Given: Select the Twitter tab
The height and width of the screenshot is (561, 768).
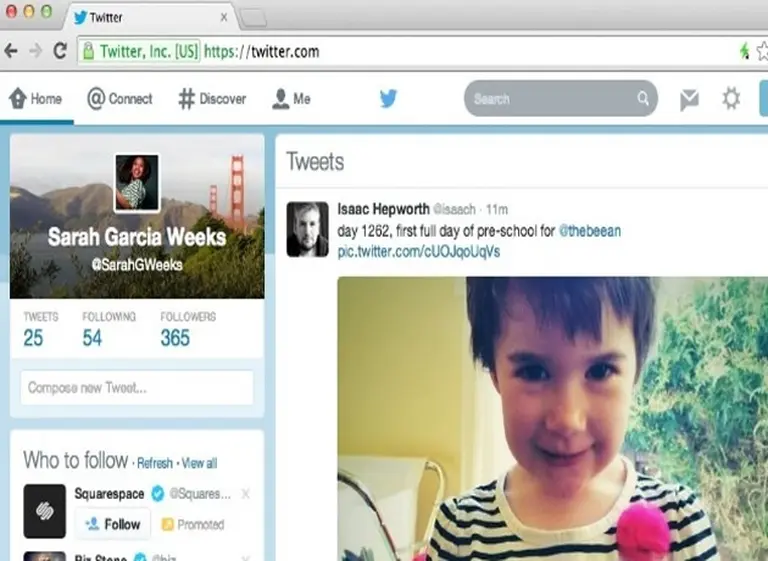Looking at the screenshot, I should [x=149, y=17].
